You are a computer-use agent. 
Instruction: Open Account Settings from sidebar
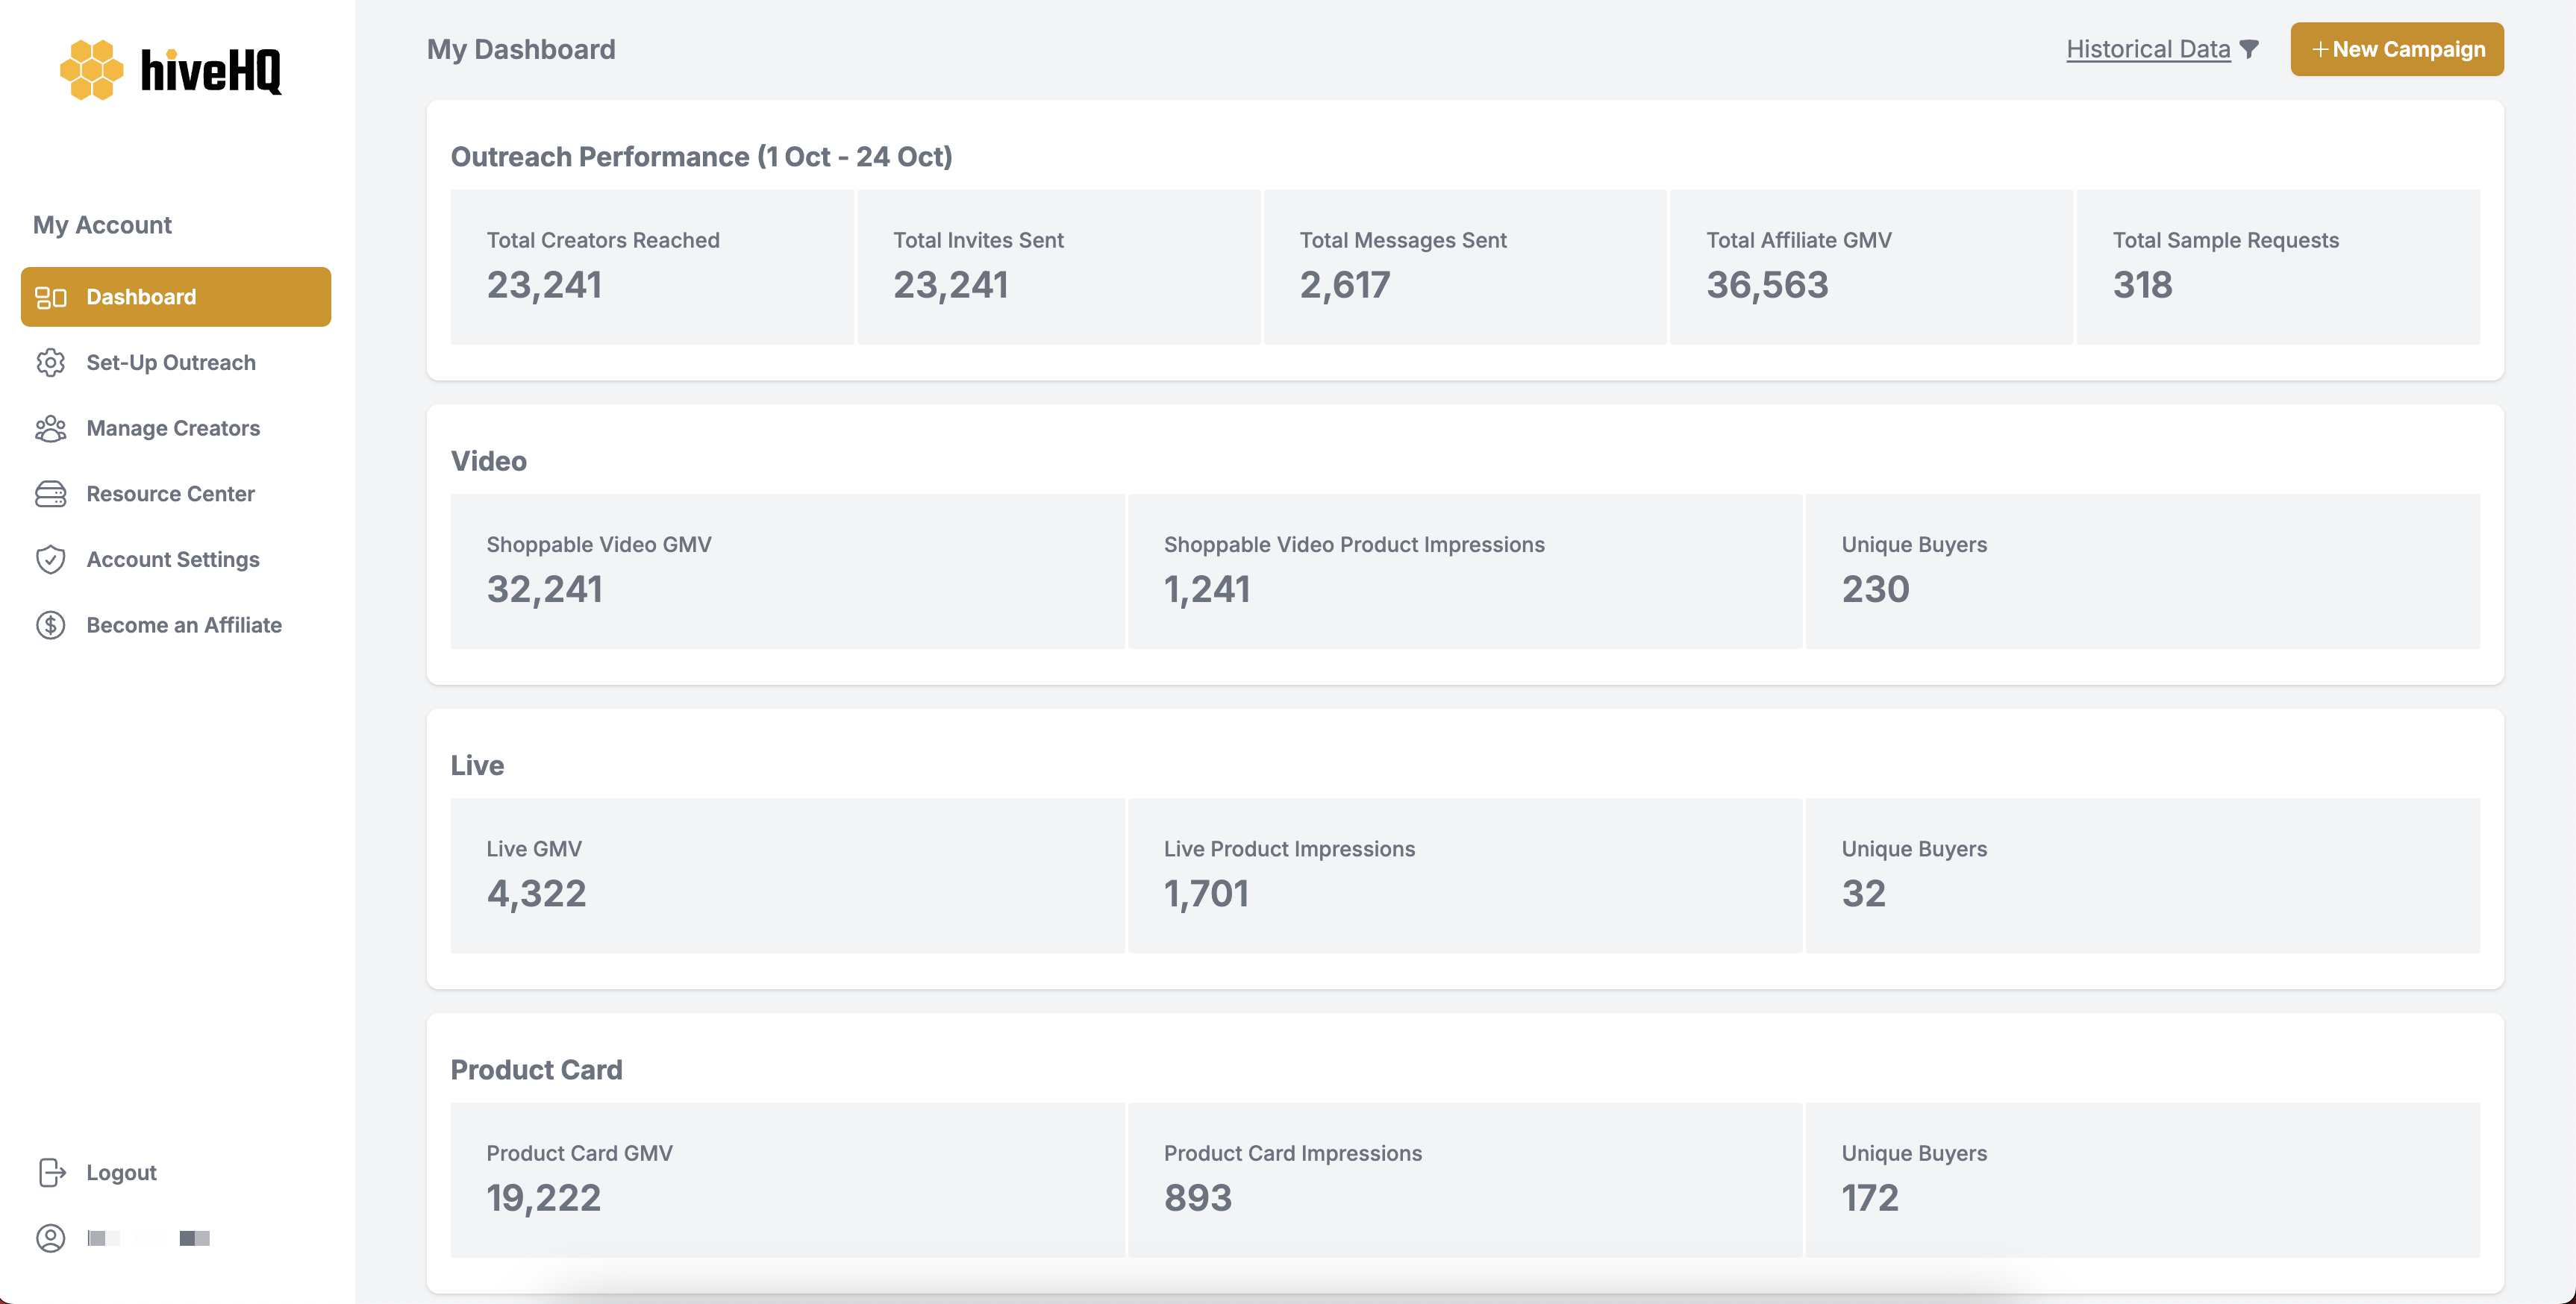(173, 560)
